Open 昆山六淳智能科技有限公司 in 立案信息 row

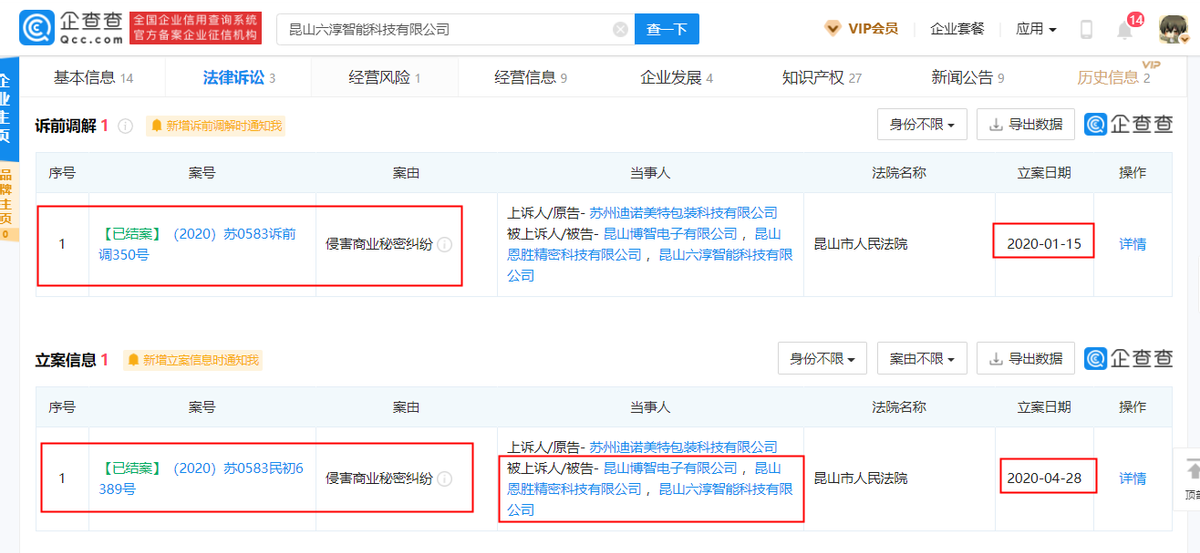(650, 499)
